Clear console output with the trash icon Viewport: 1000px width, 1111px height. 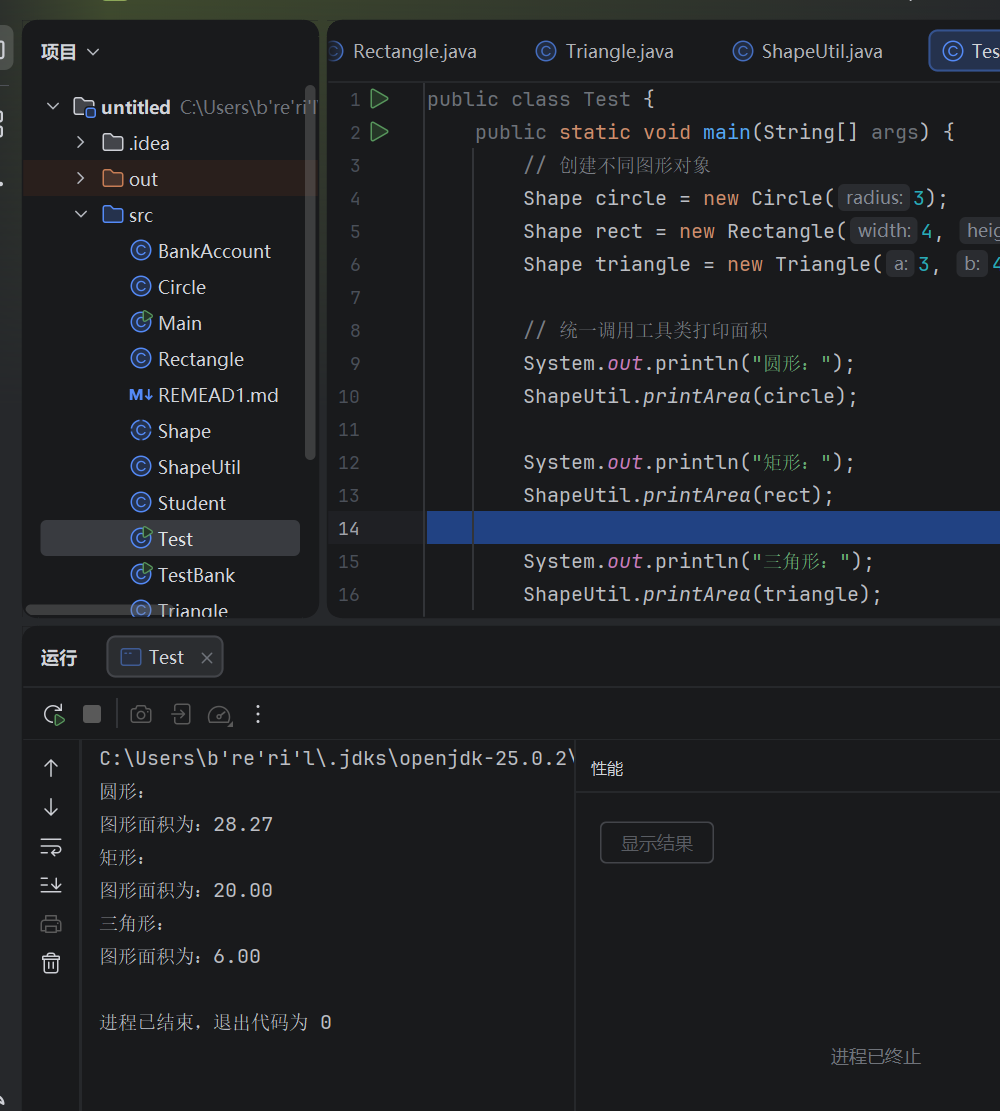pos(51,963)
